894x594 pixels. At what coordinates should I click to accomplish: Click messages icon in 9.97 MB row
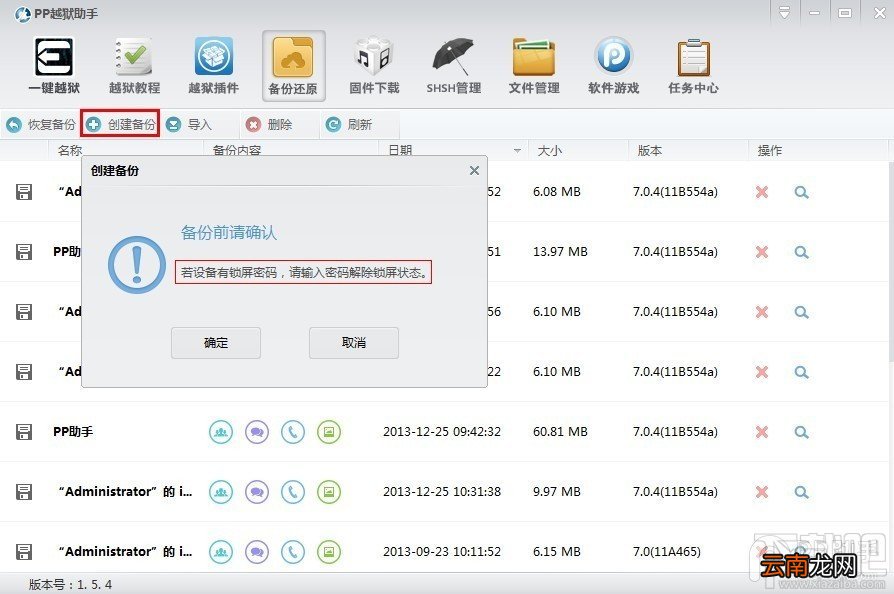(x=257, y=492)
